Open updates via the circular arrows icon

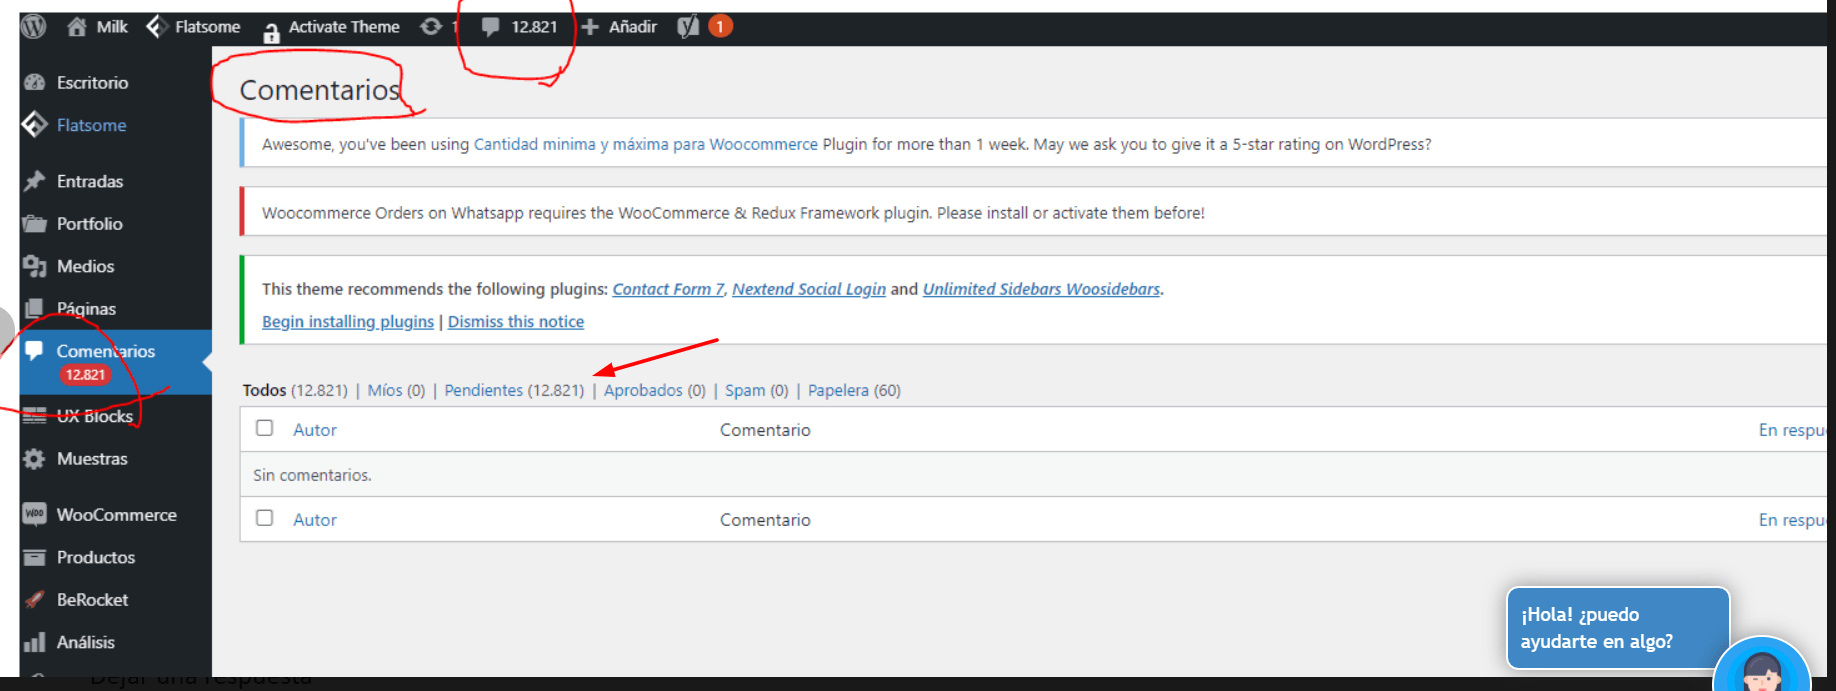tap(431, 27)
